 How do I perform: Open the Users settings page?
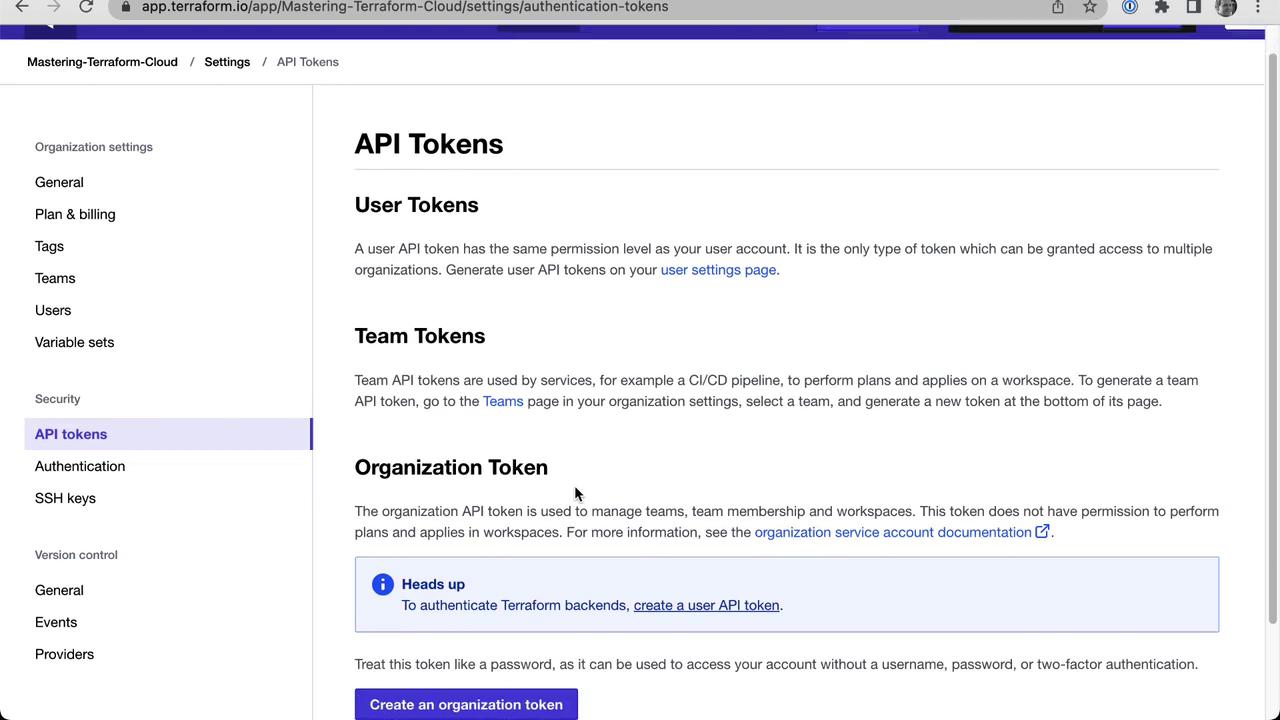pyautogui.click(x=53, y=310)
